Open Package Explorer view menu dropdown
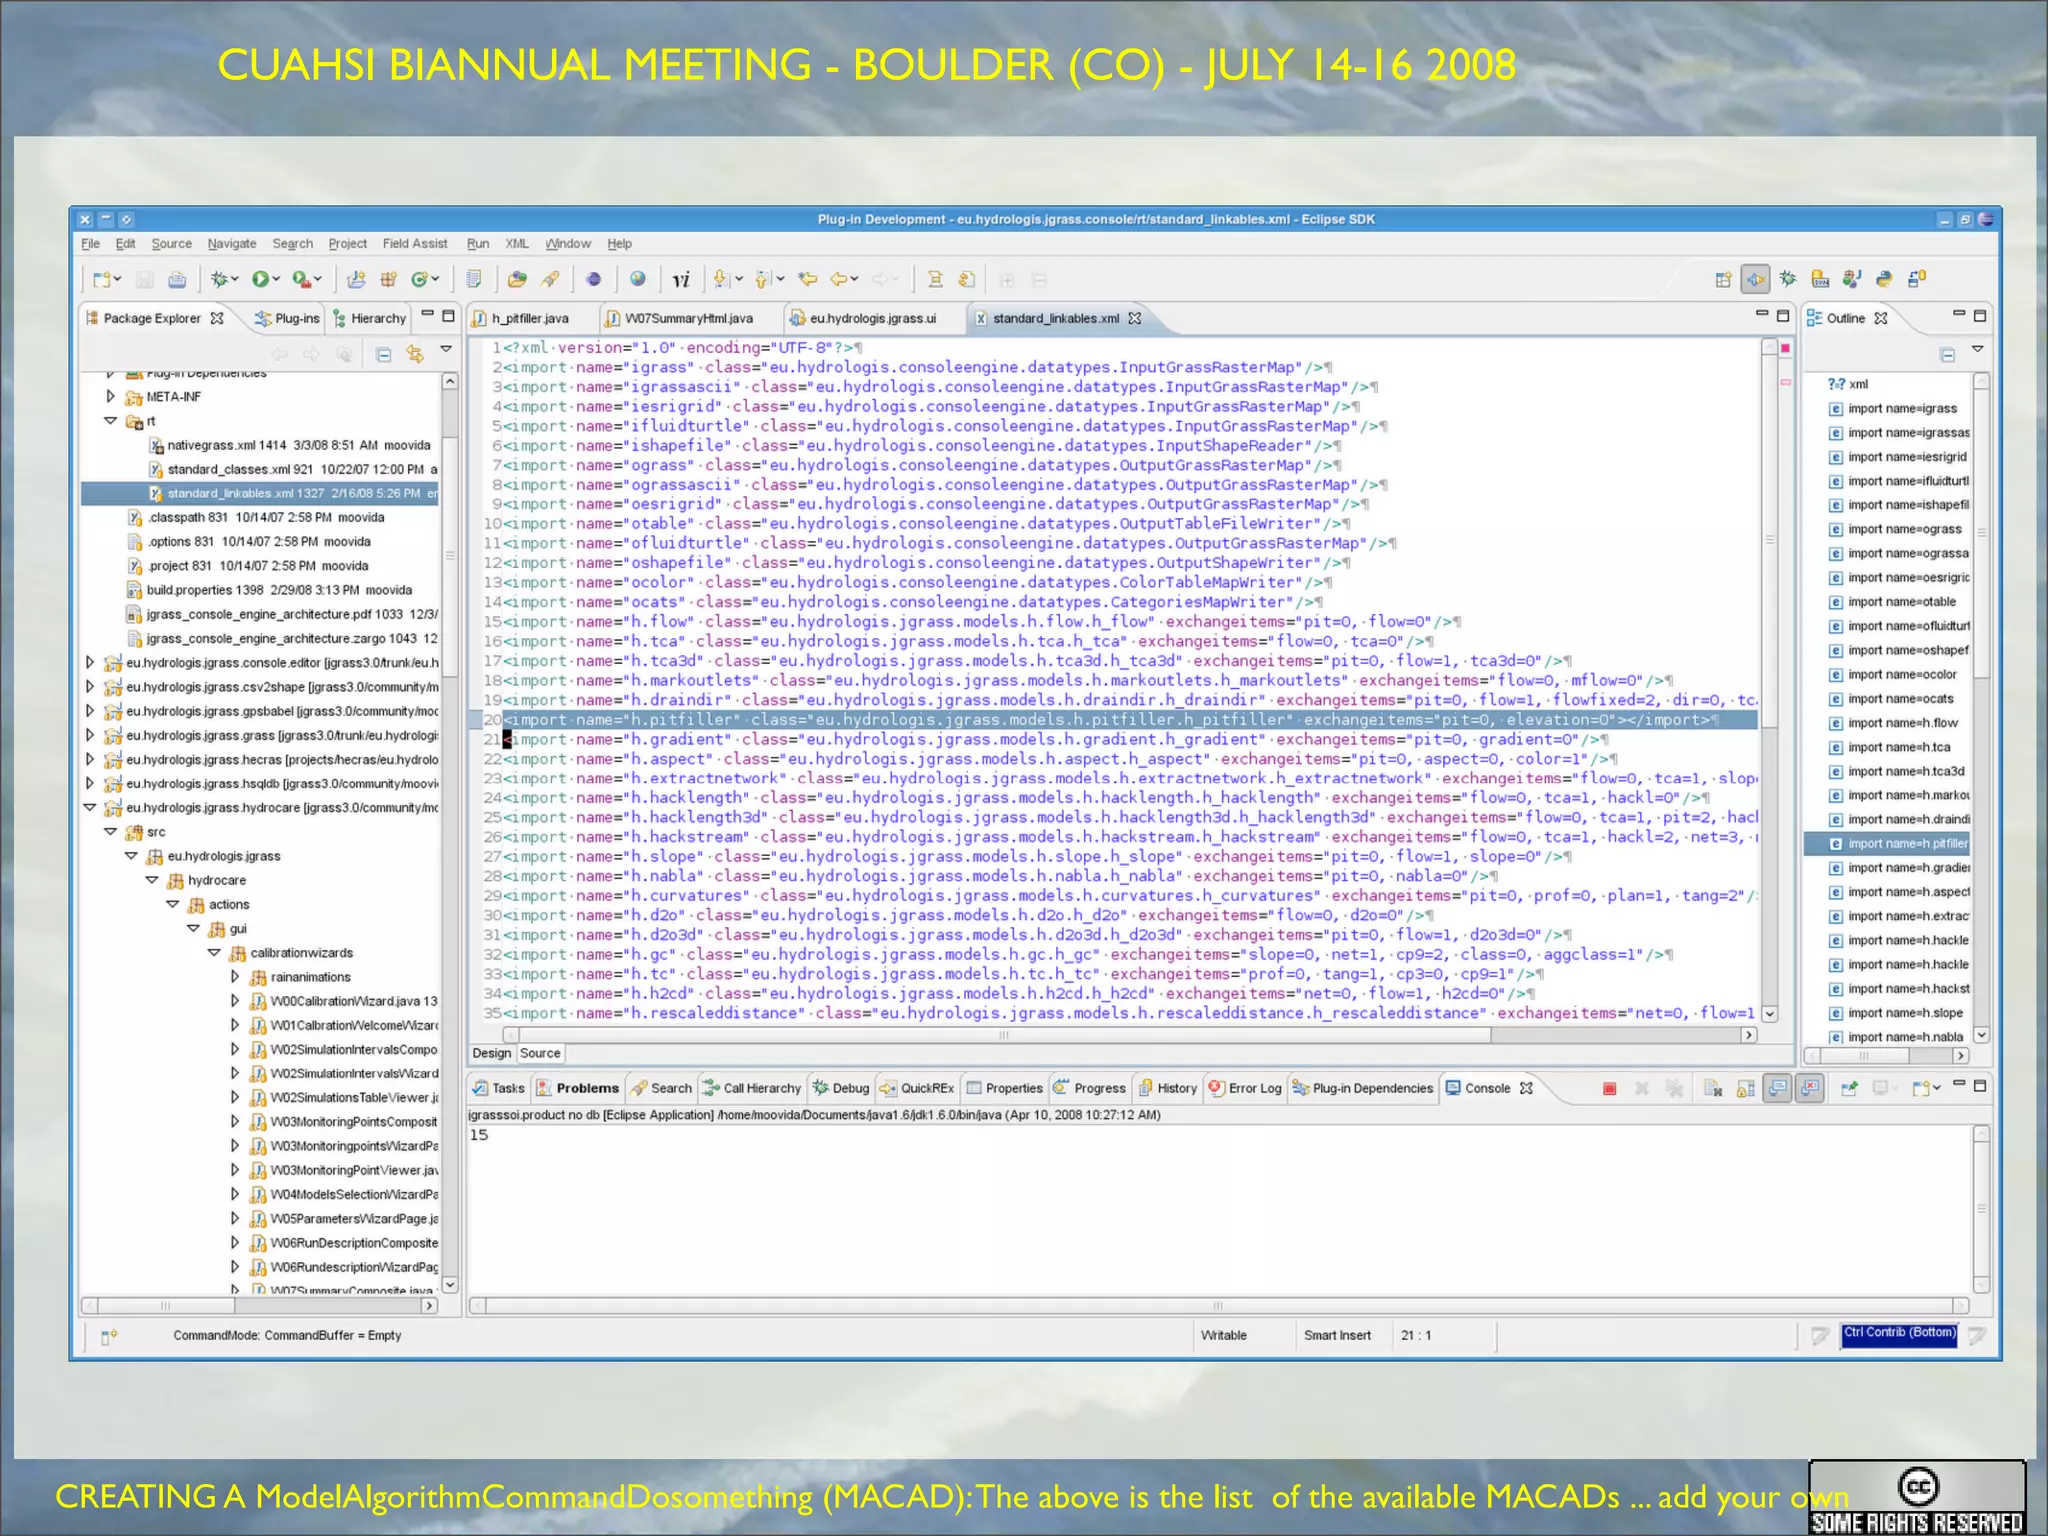The height and width of the screenshot is (1536, 2048). click(446, 350)
